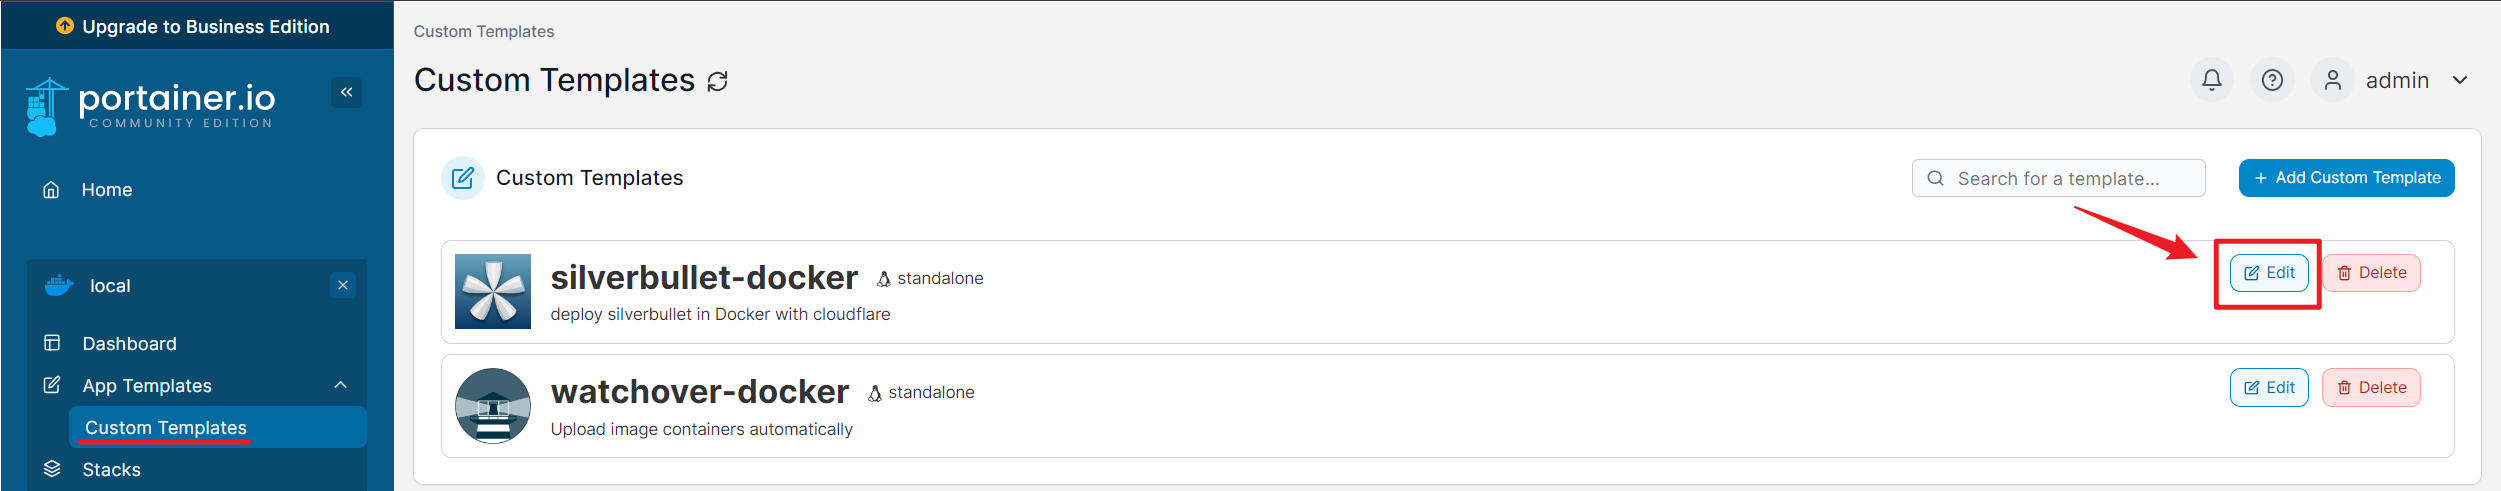Collapse the sidebar with double-chevron icon
This screenshot has height=491, width=2501.
[x=346, y=92]
